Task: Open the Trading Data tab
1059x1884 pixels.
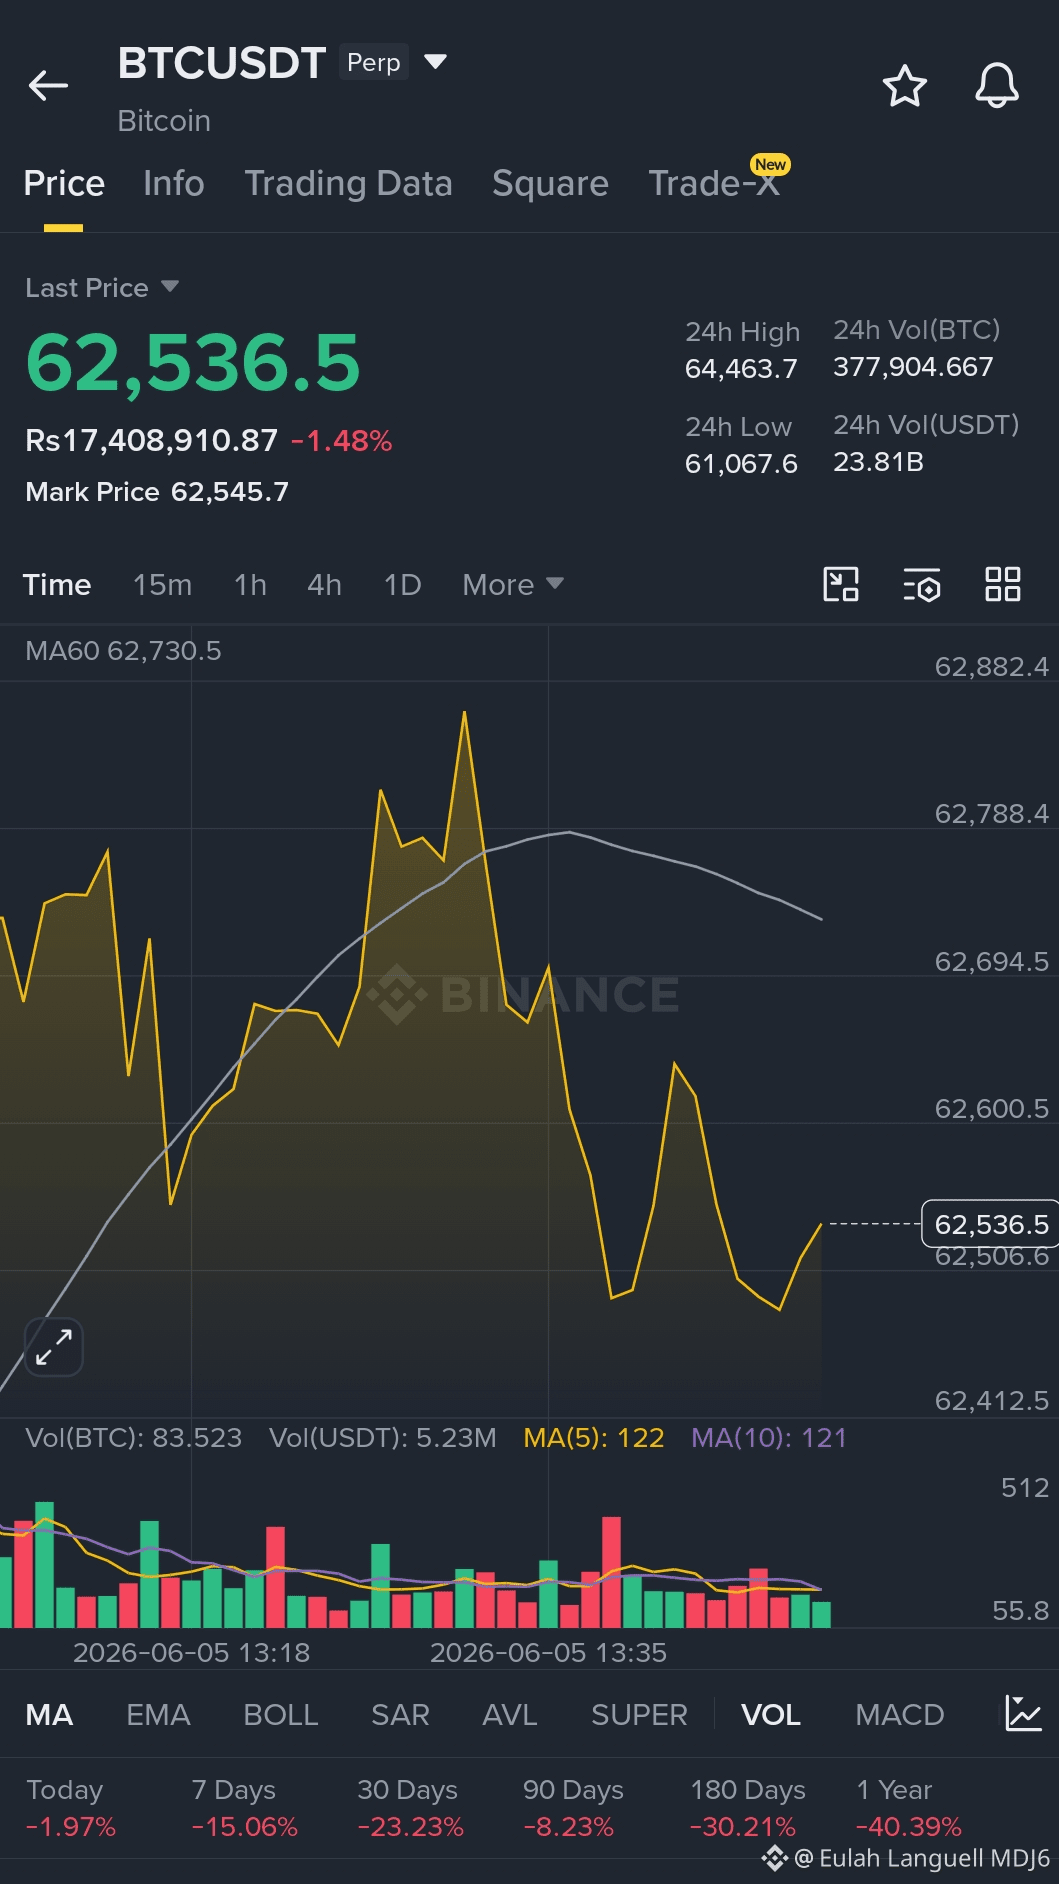Action: [348, 183]
